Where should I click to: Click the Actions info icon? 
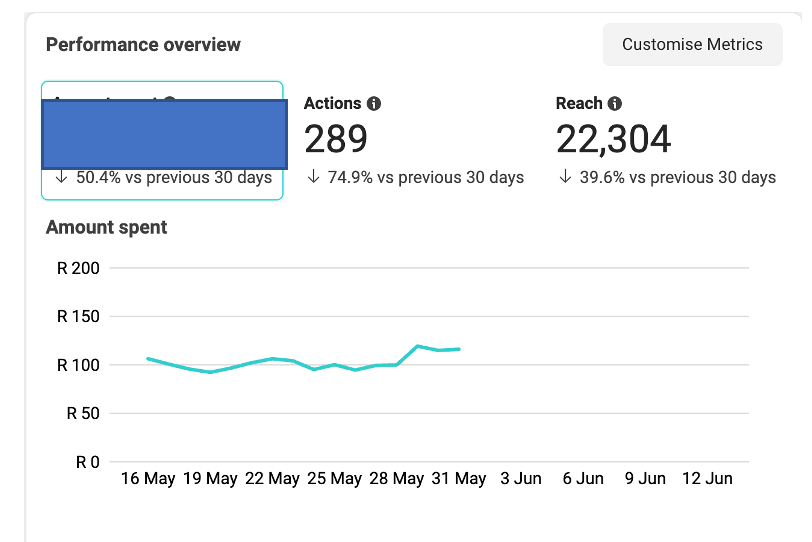374,104
